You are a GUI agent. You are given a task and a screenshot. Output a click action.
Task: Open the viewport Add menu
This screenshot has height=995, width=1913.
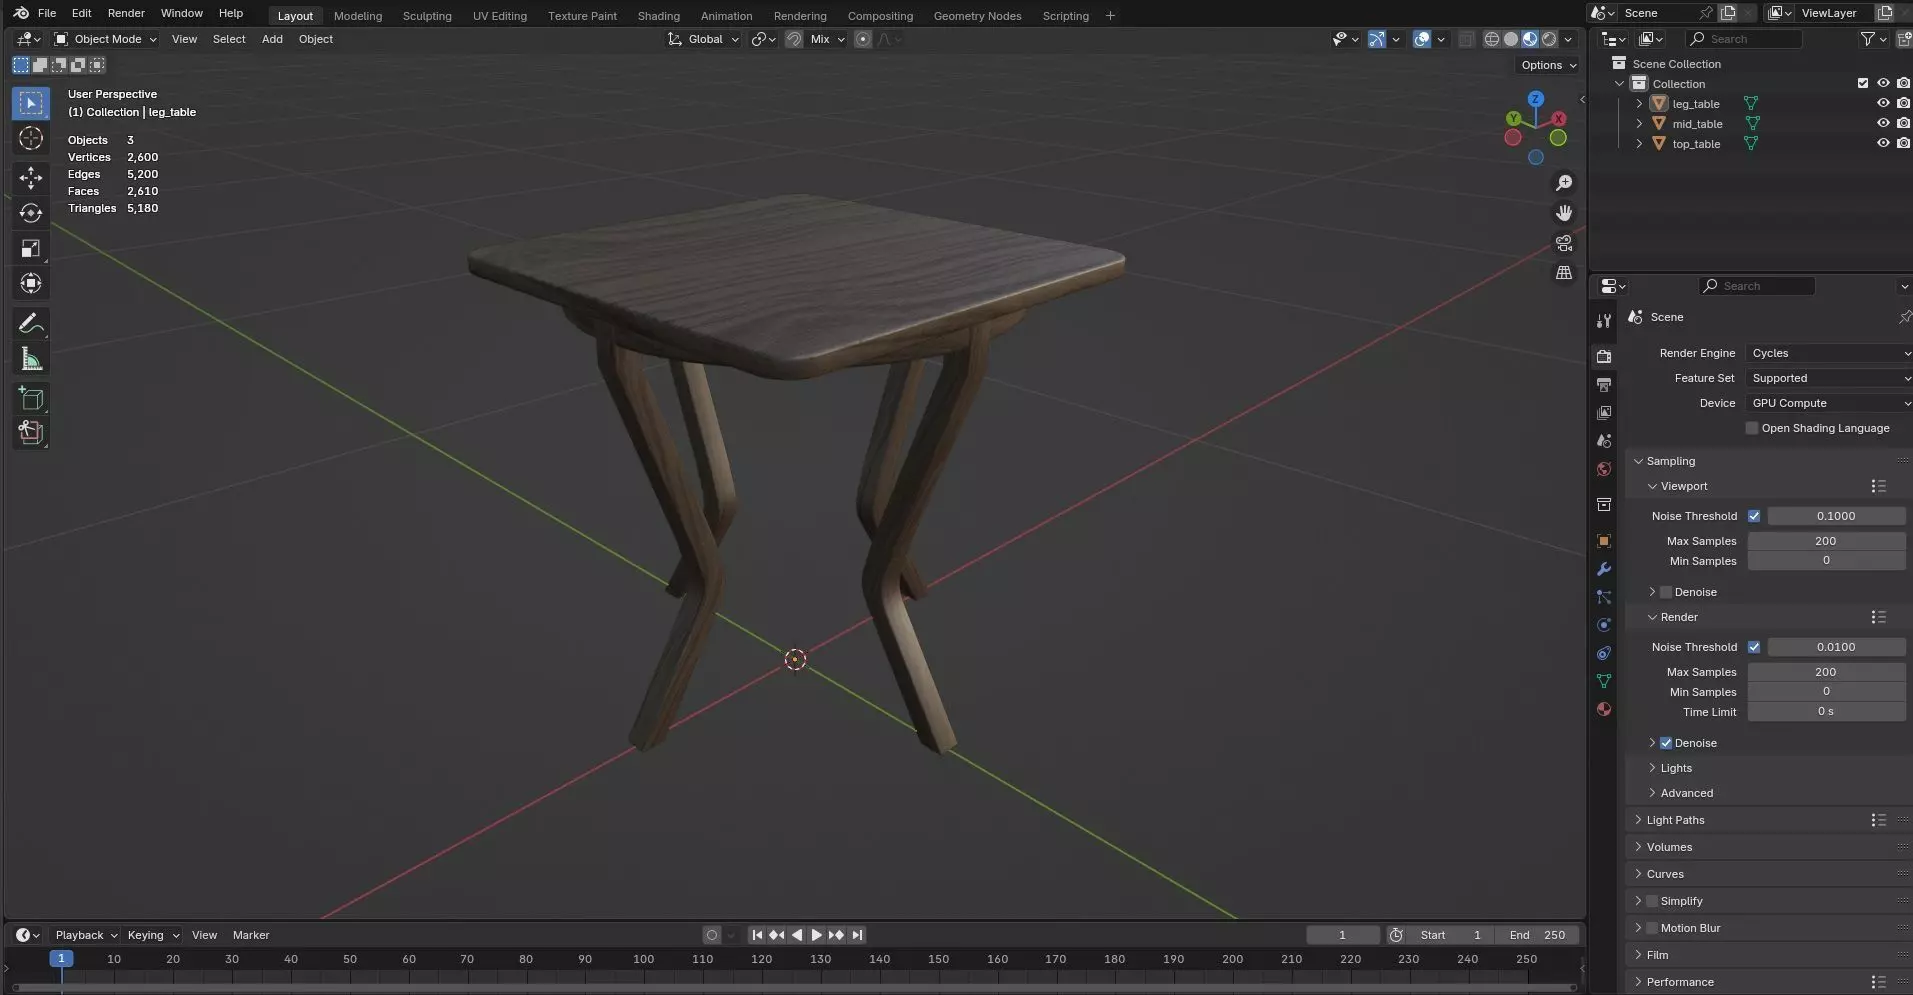272,39
